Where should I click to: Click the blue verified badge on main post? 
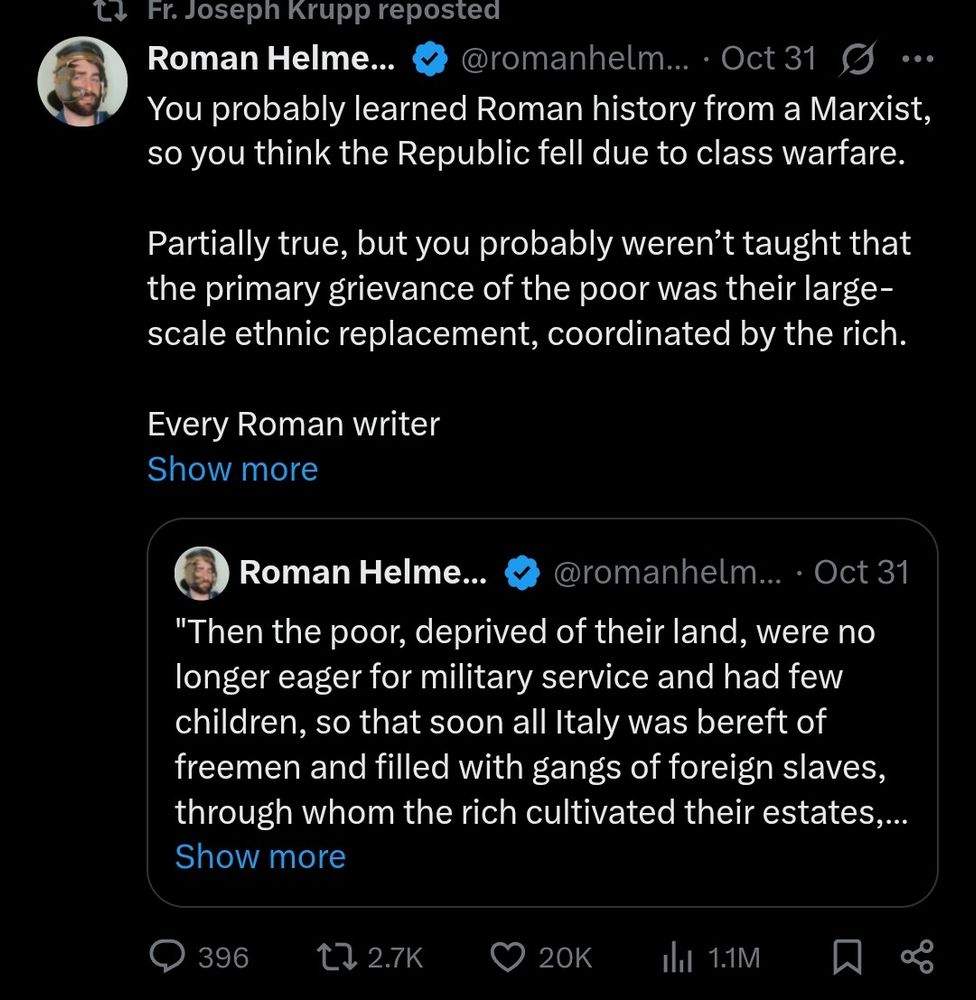click(x=430, y=60)
